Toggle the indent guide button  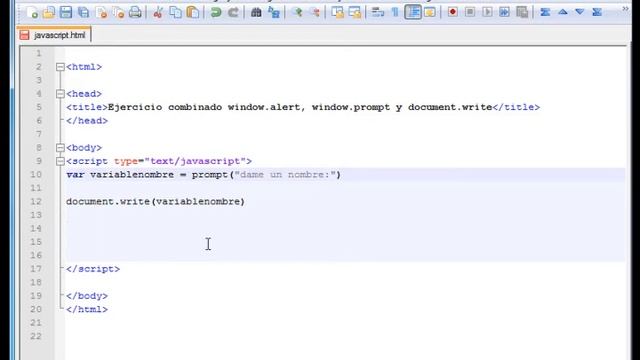413,13
